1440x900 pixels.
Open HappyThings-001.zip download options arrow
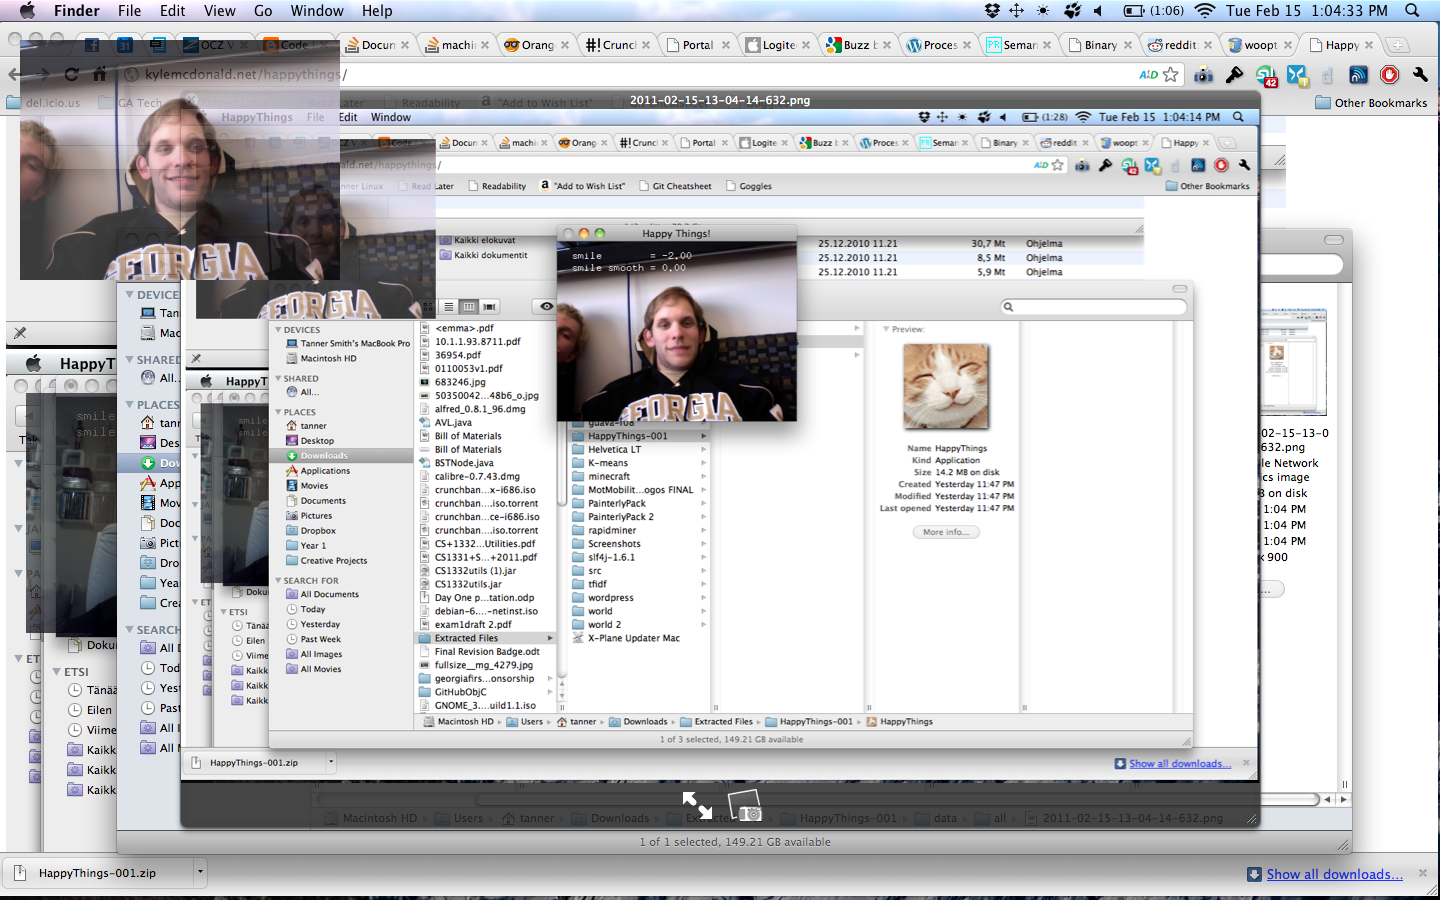click(200, 872)
